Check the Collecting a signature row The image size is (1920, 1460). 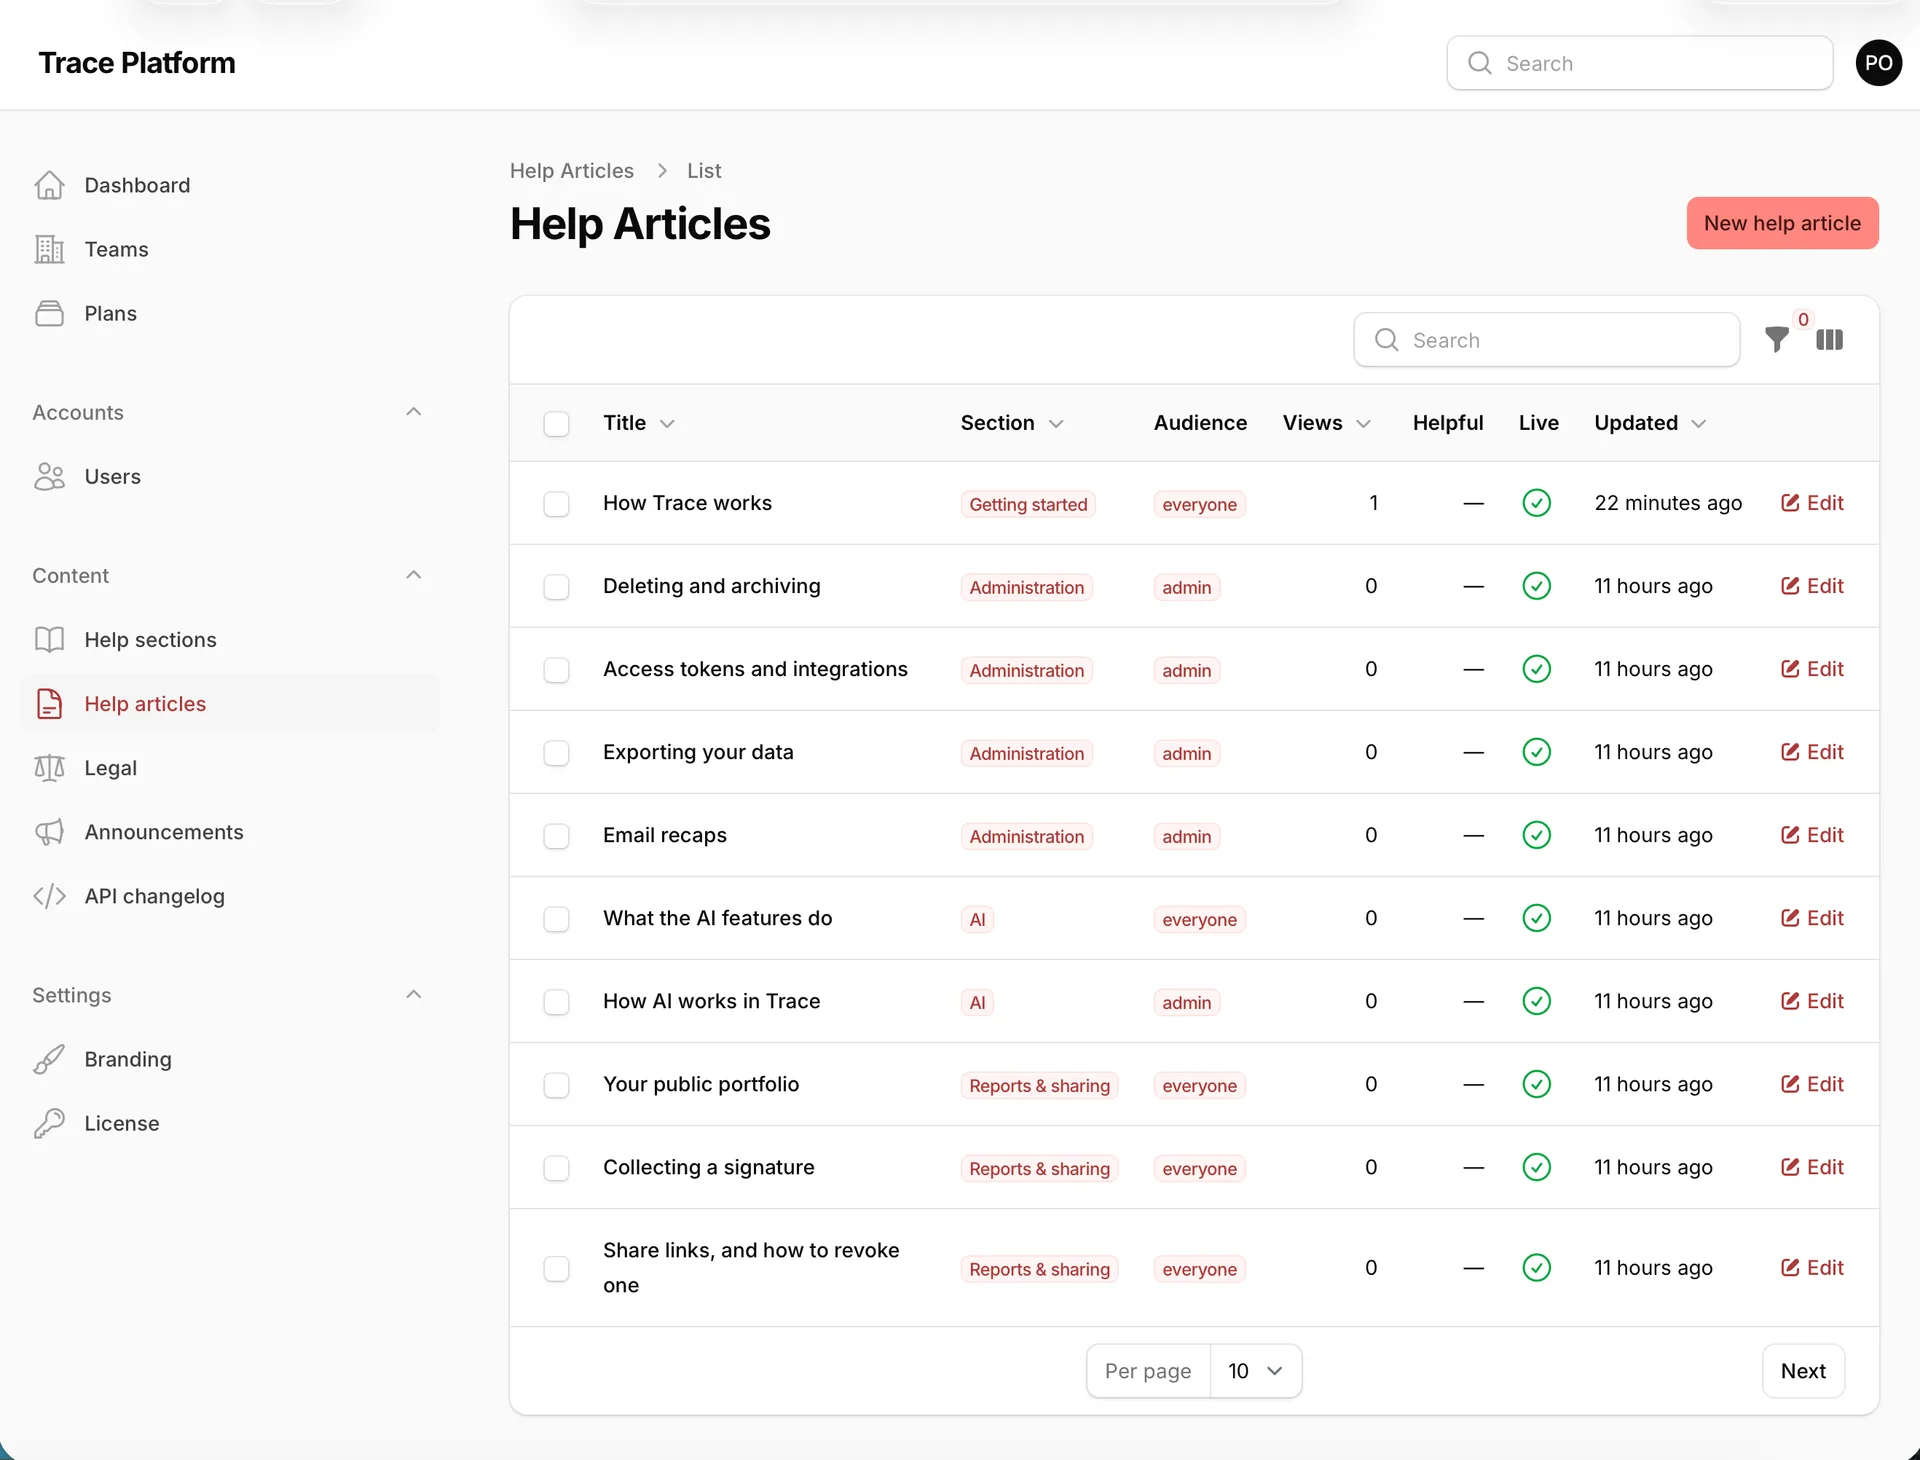pyautogui.click(x=556, y=1167)
